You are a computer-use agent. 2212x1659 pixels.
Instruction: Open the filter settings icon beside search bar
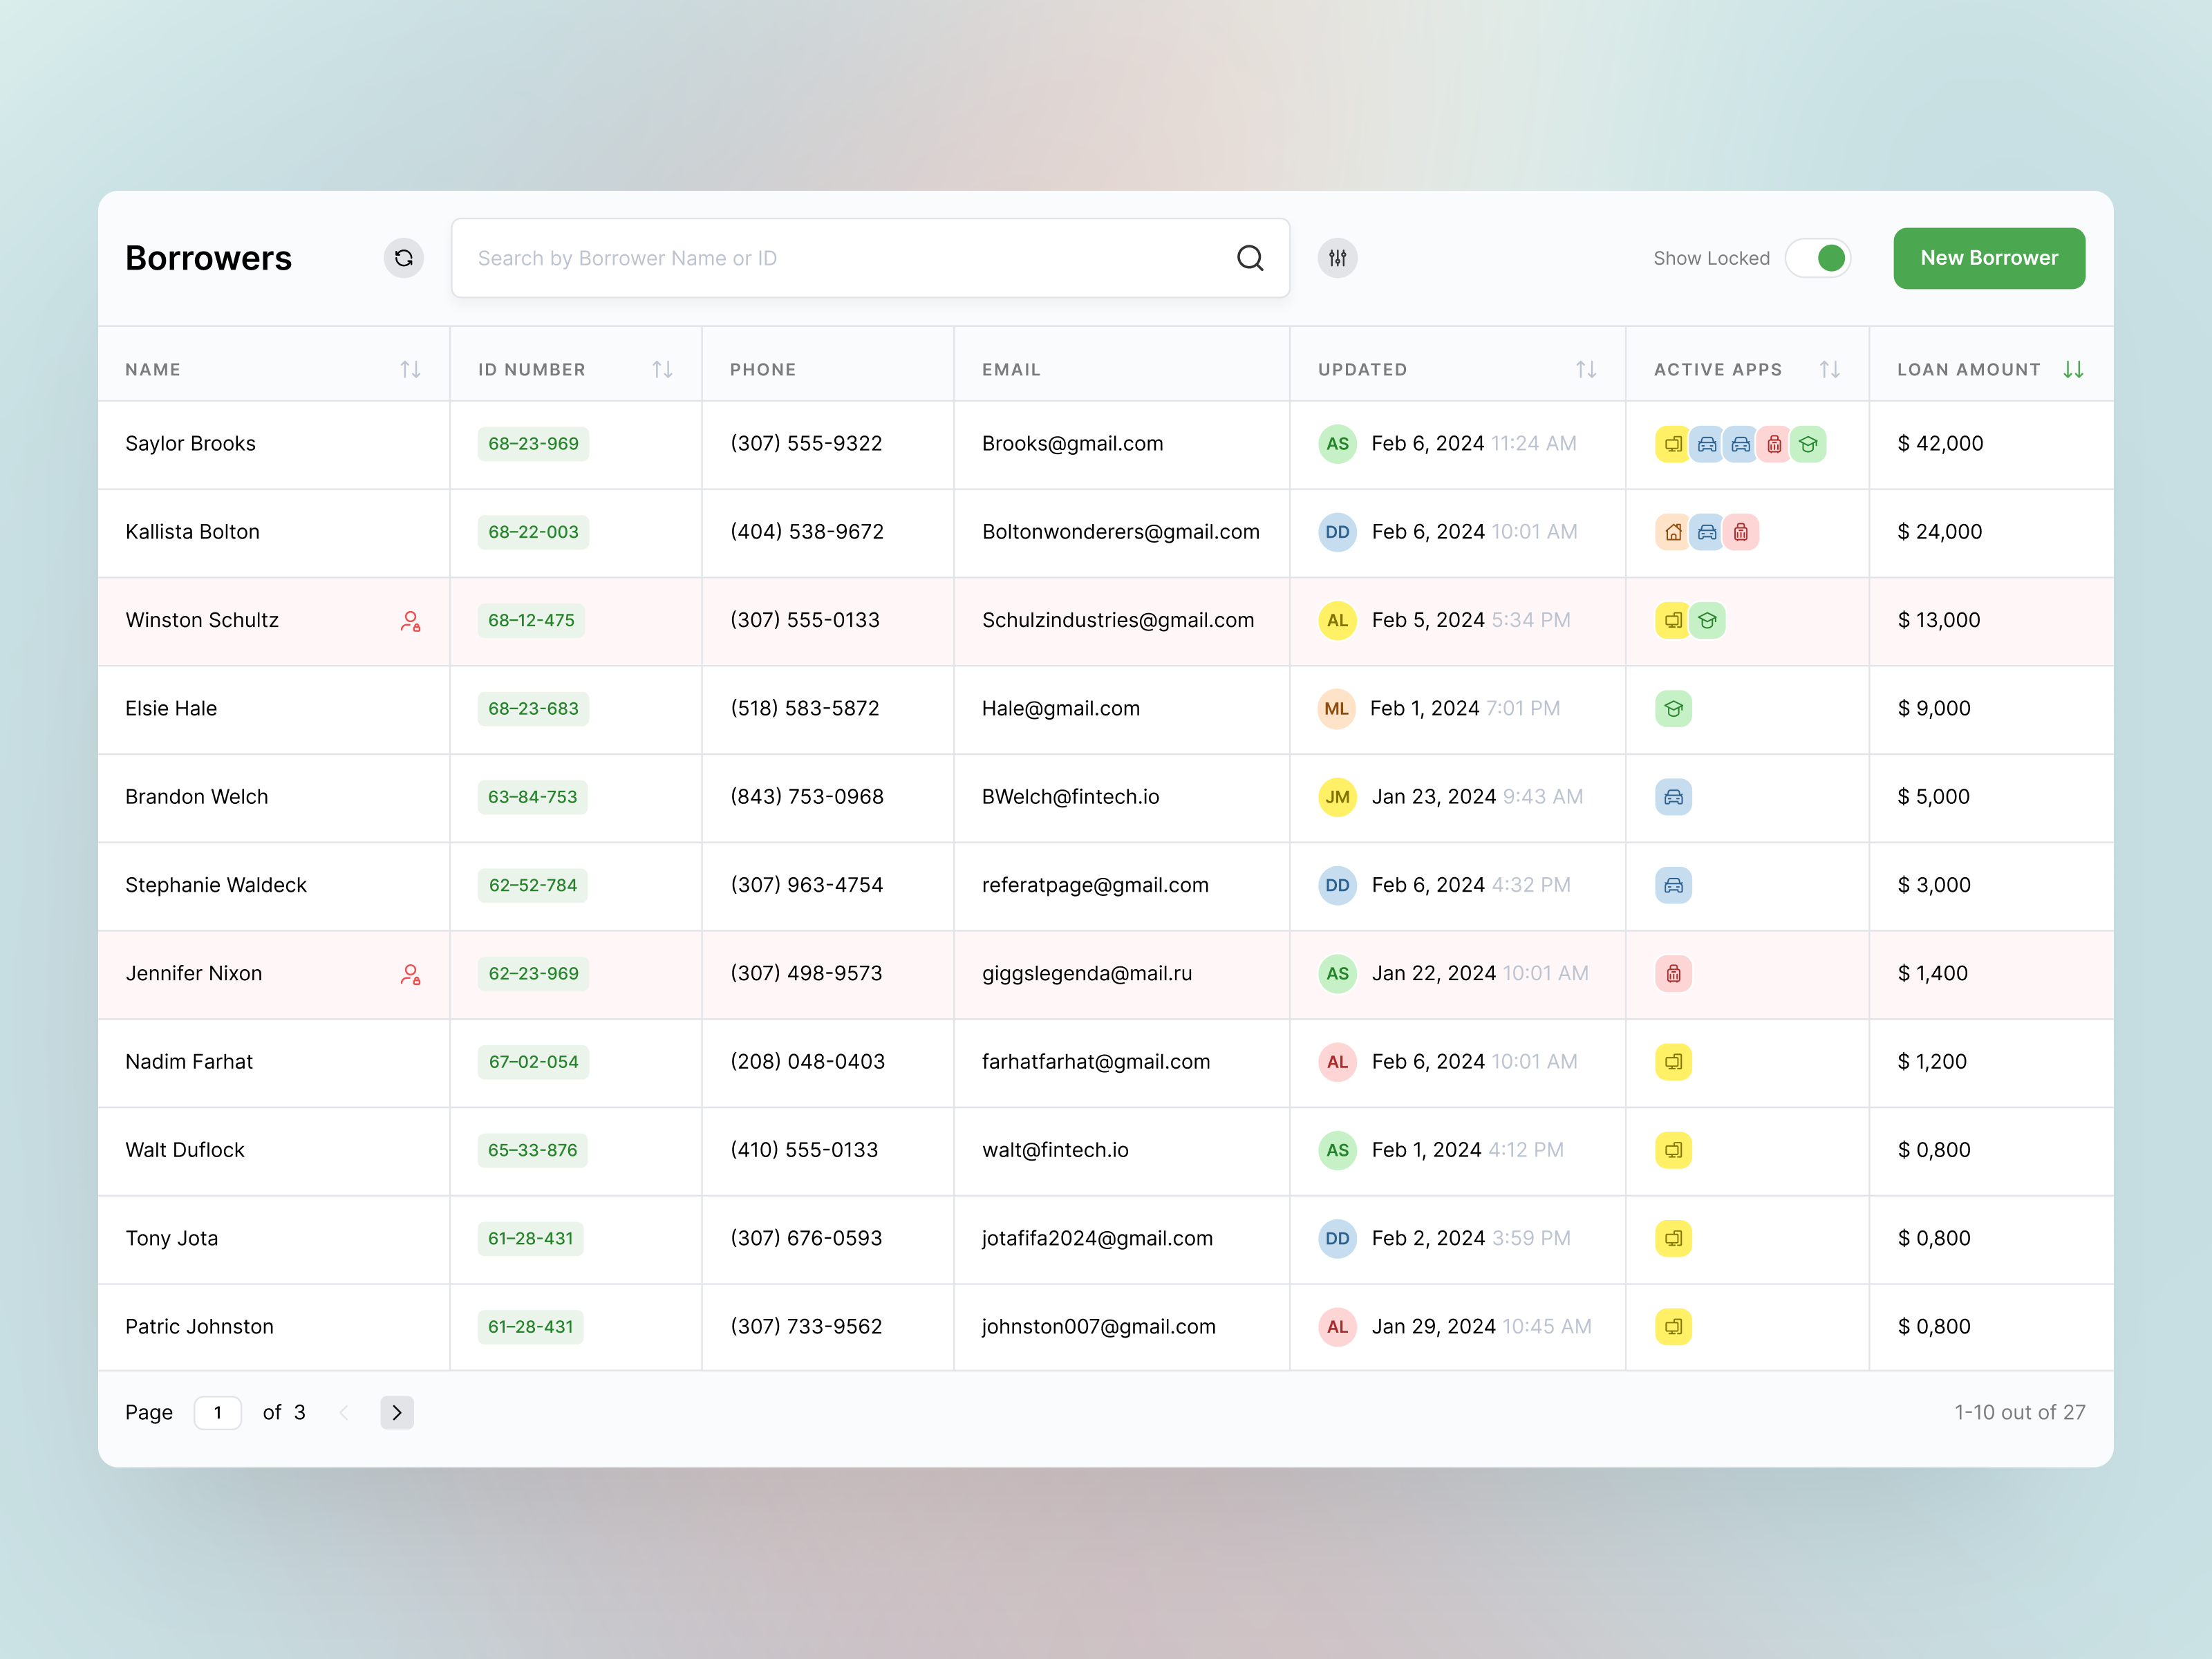tap(1337, 258)
